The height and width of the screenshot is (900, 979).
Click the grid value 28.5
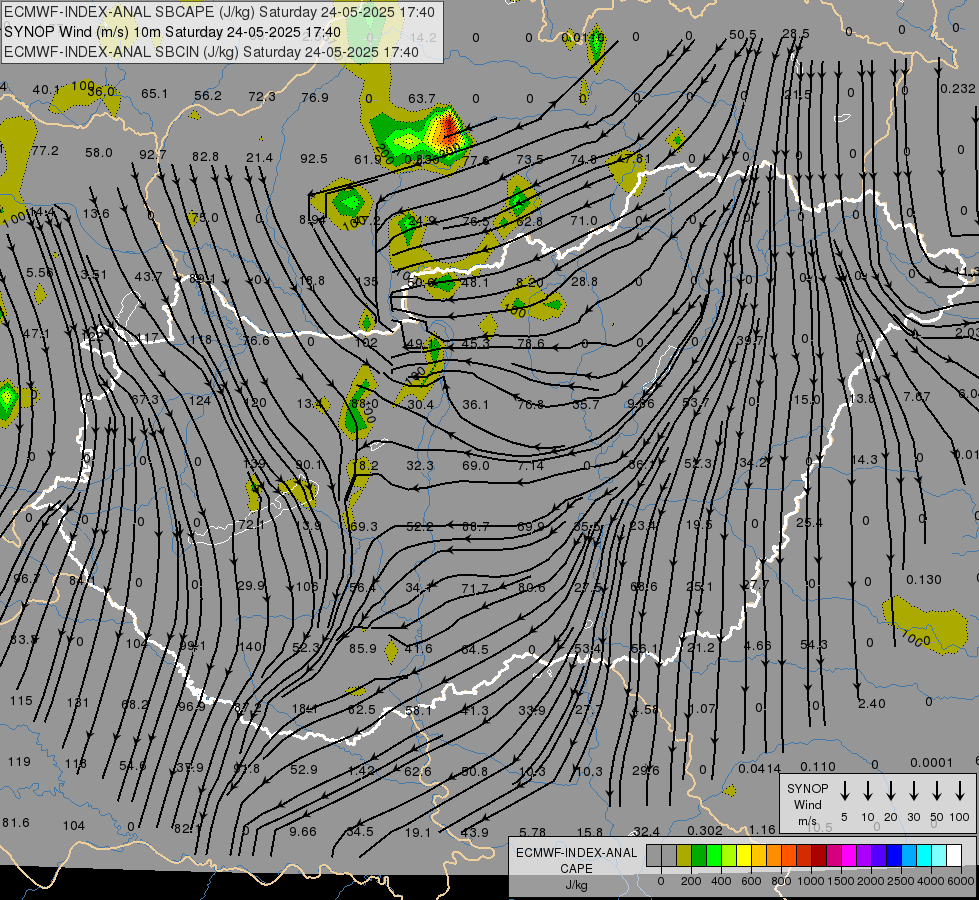[x=795, y=34]
